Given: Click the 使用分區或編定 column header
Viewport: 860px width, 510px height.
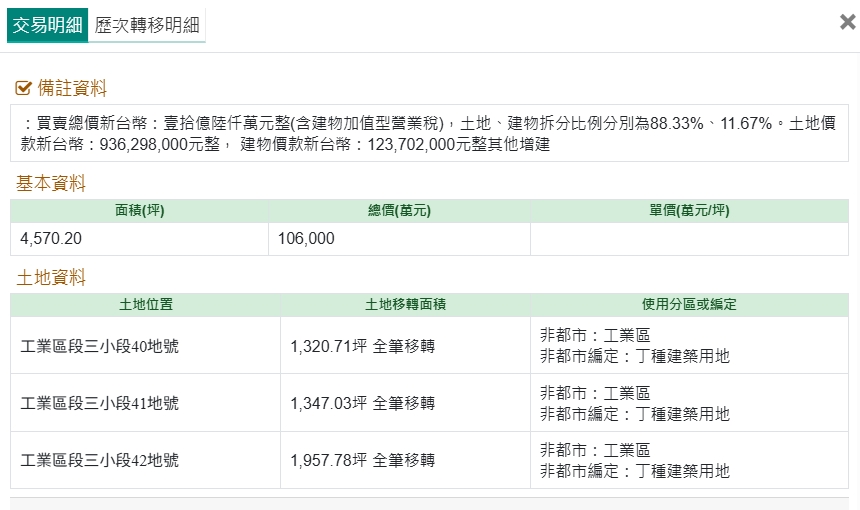Looking at the screenshot, I should tap(689, 305).
